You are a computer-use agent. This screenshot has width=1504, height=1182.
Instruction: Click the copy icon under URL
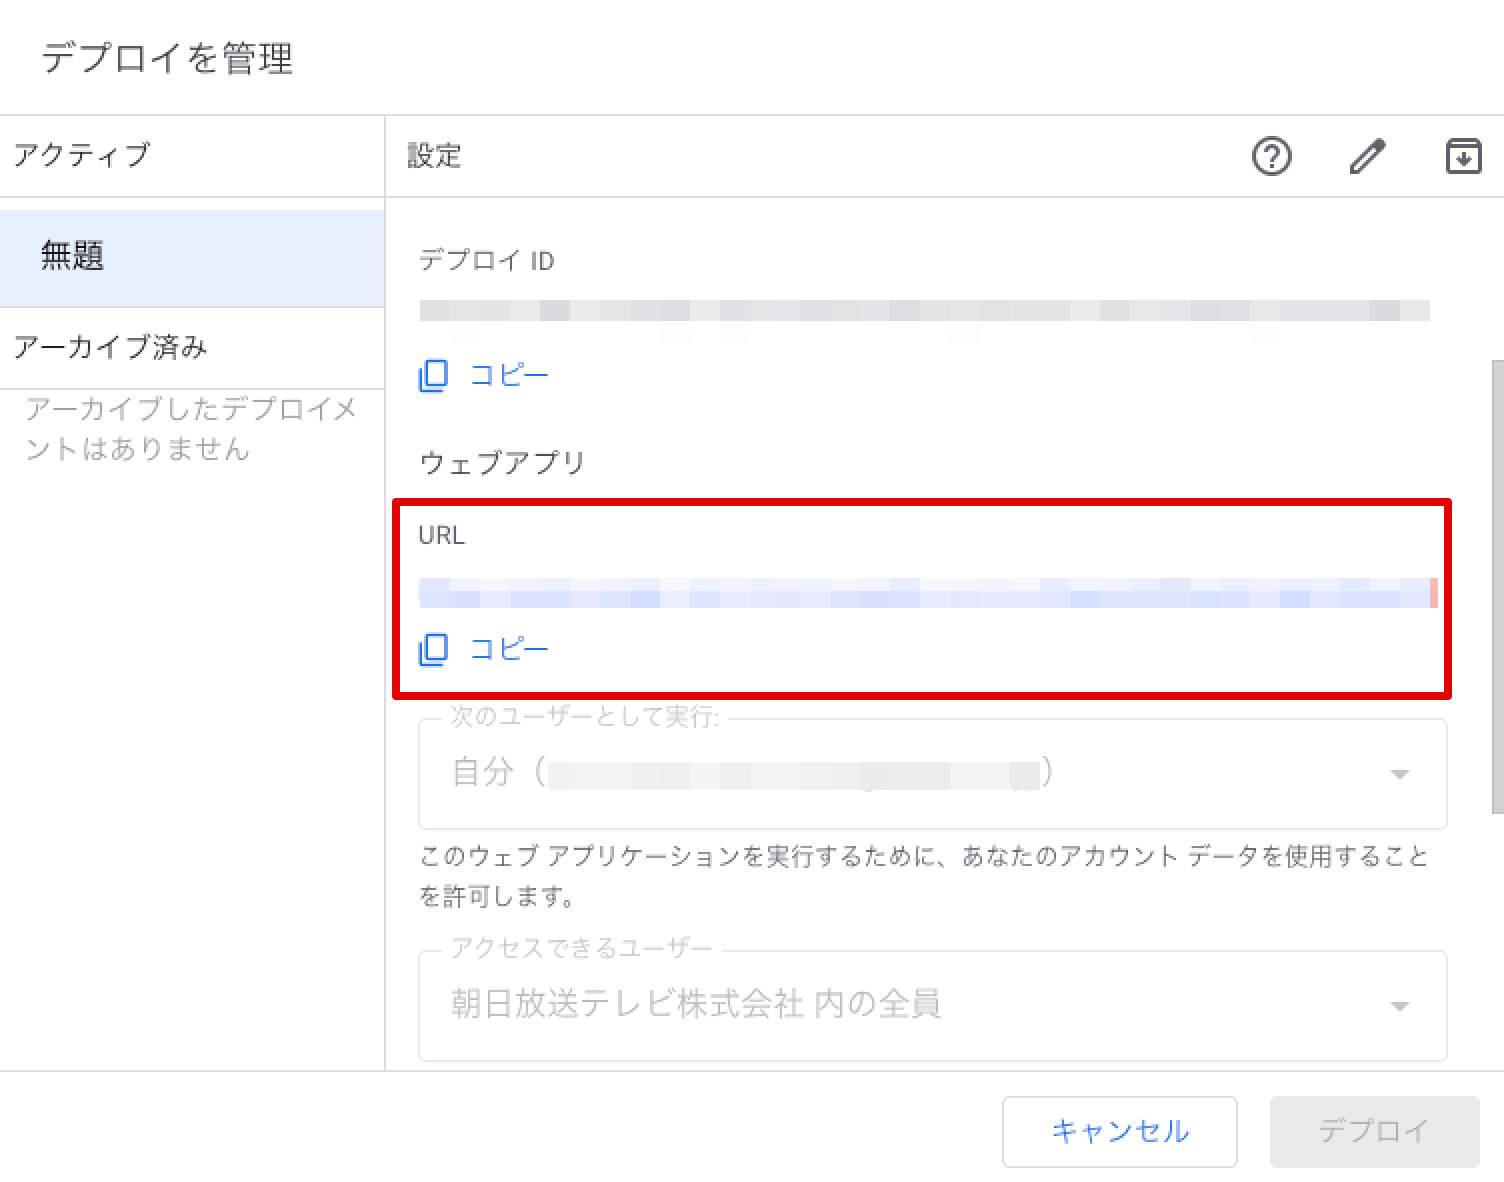pos(433,649)
